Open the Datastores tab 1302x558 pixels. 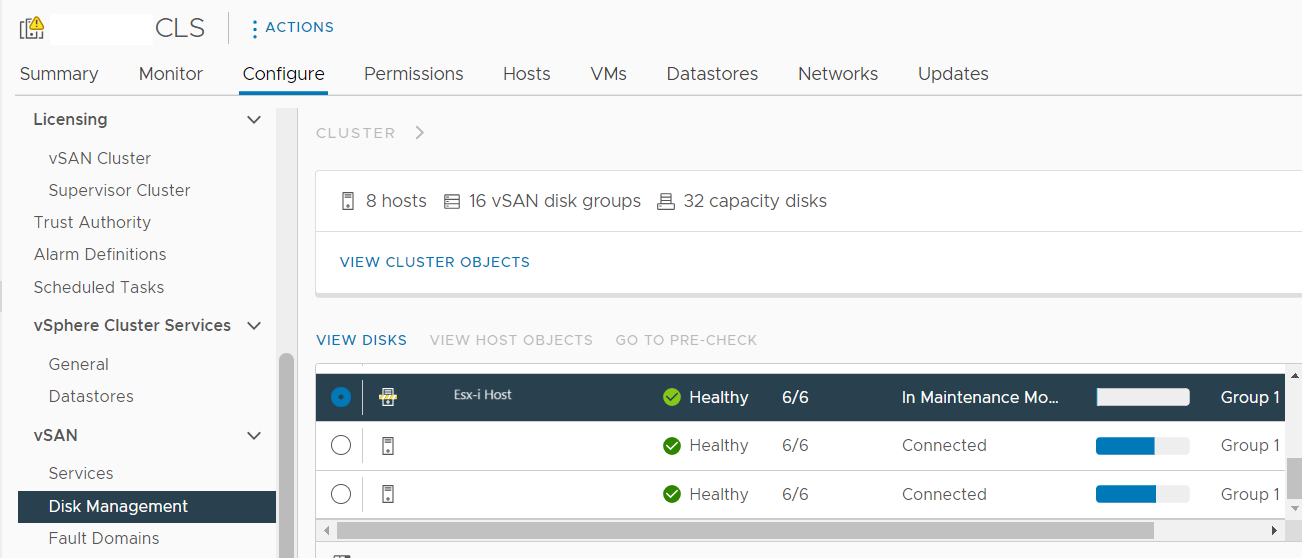click(x=713, y=74)
